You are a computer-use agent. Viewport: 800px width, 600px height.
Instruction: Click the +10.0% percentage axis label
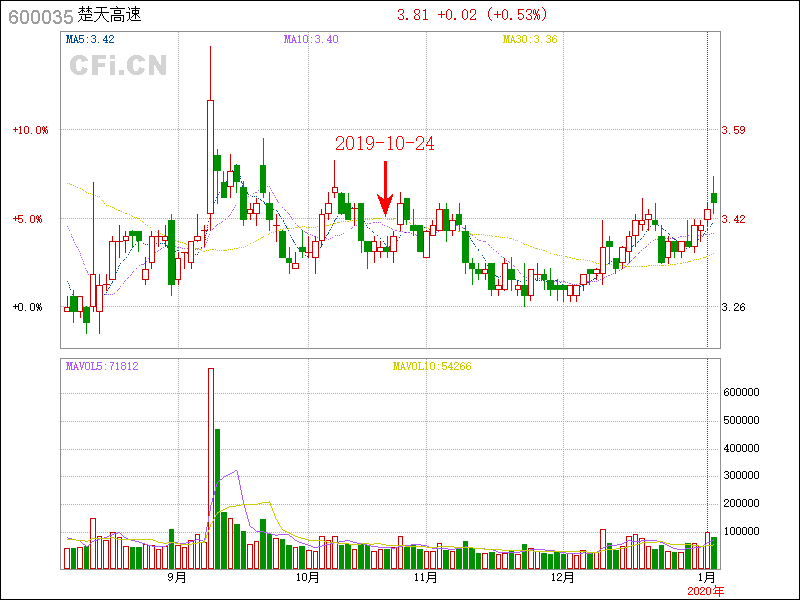pos(29,130)
